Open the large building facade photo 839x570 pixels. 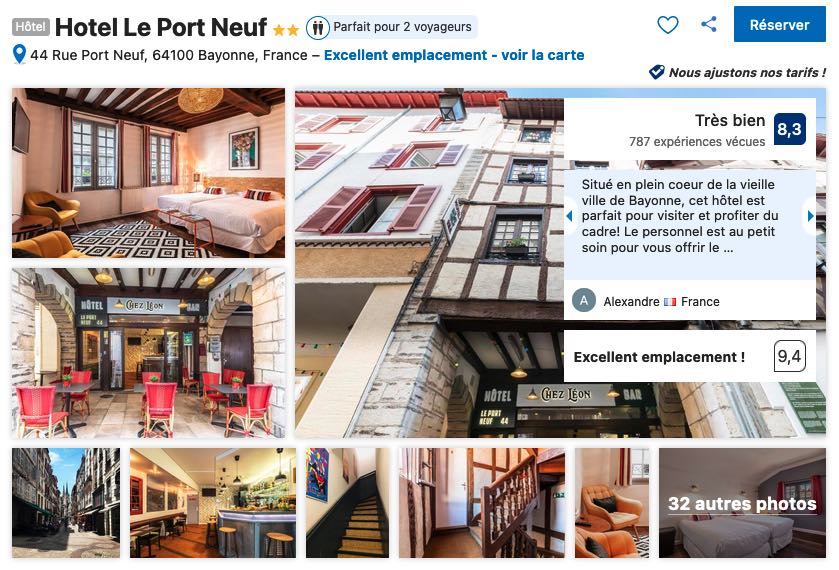(x=428, y=263)
